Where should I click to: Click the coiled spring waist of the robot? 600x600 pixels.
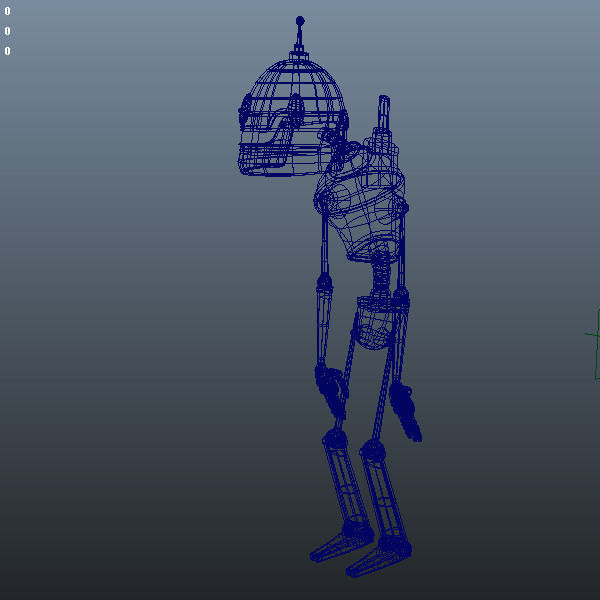coord(380,276)
